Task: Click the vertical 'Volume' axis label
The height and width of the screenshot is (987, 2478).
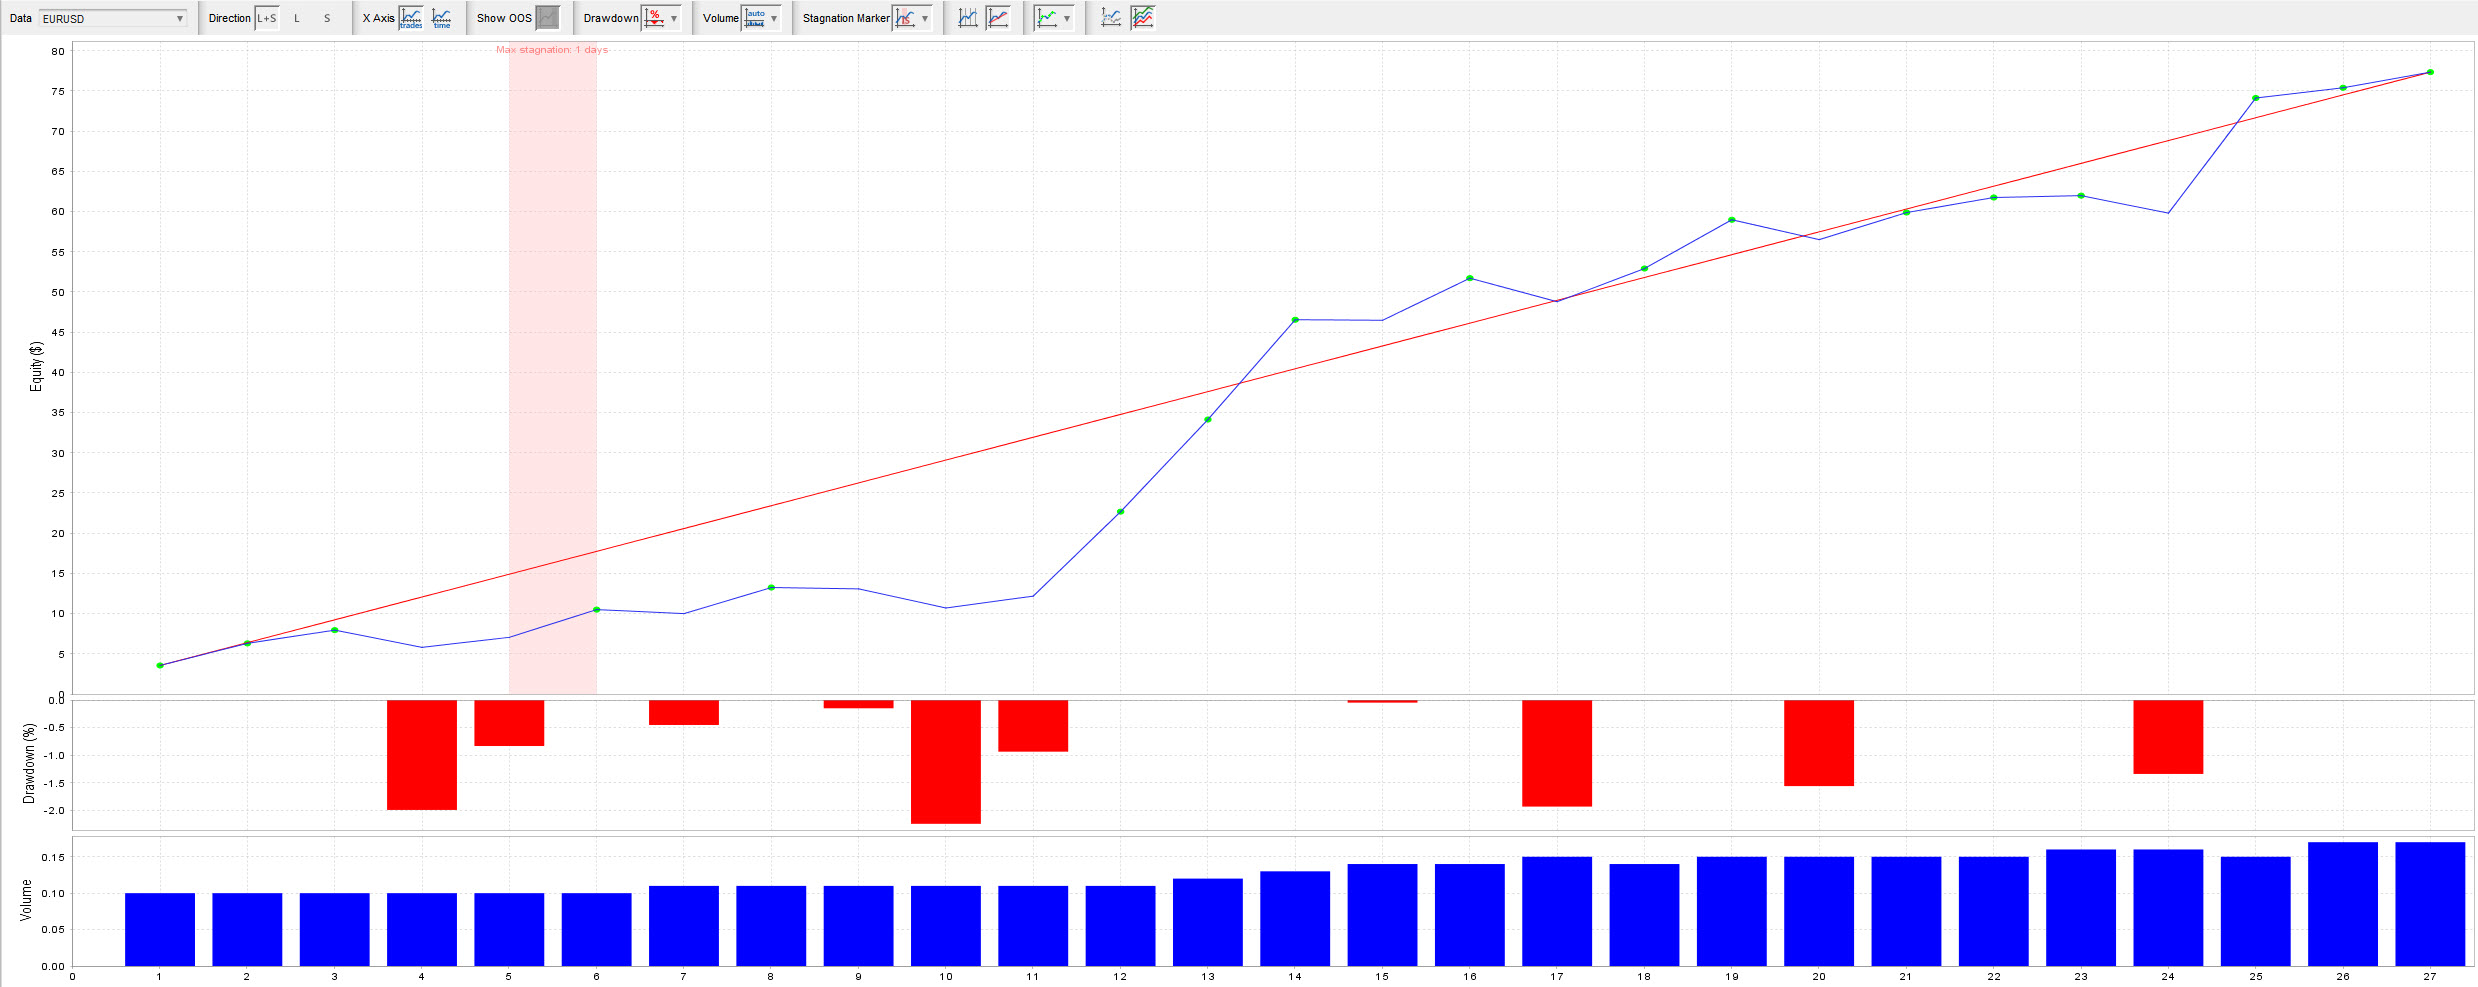Action: [26, 900]
